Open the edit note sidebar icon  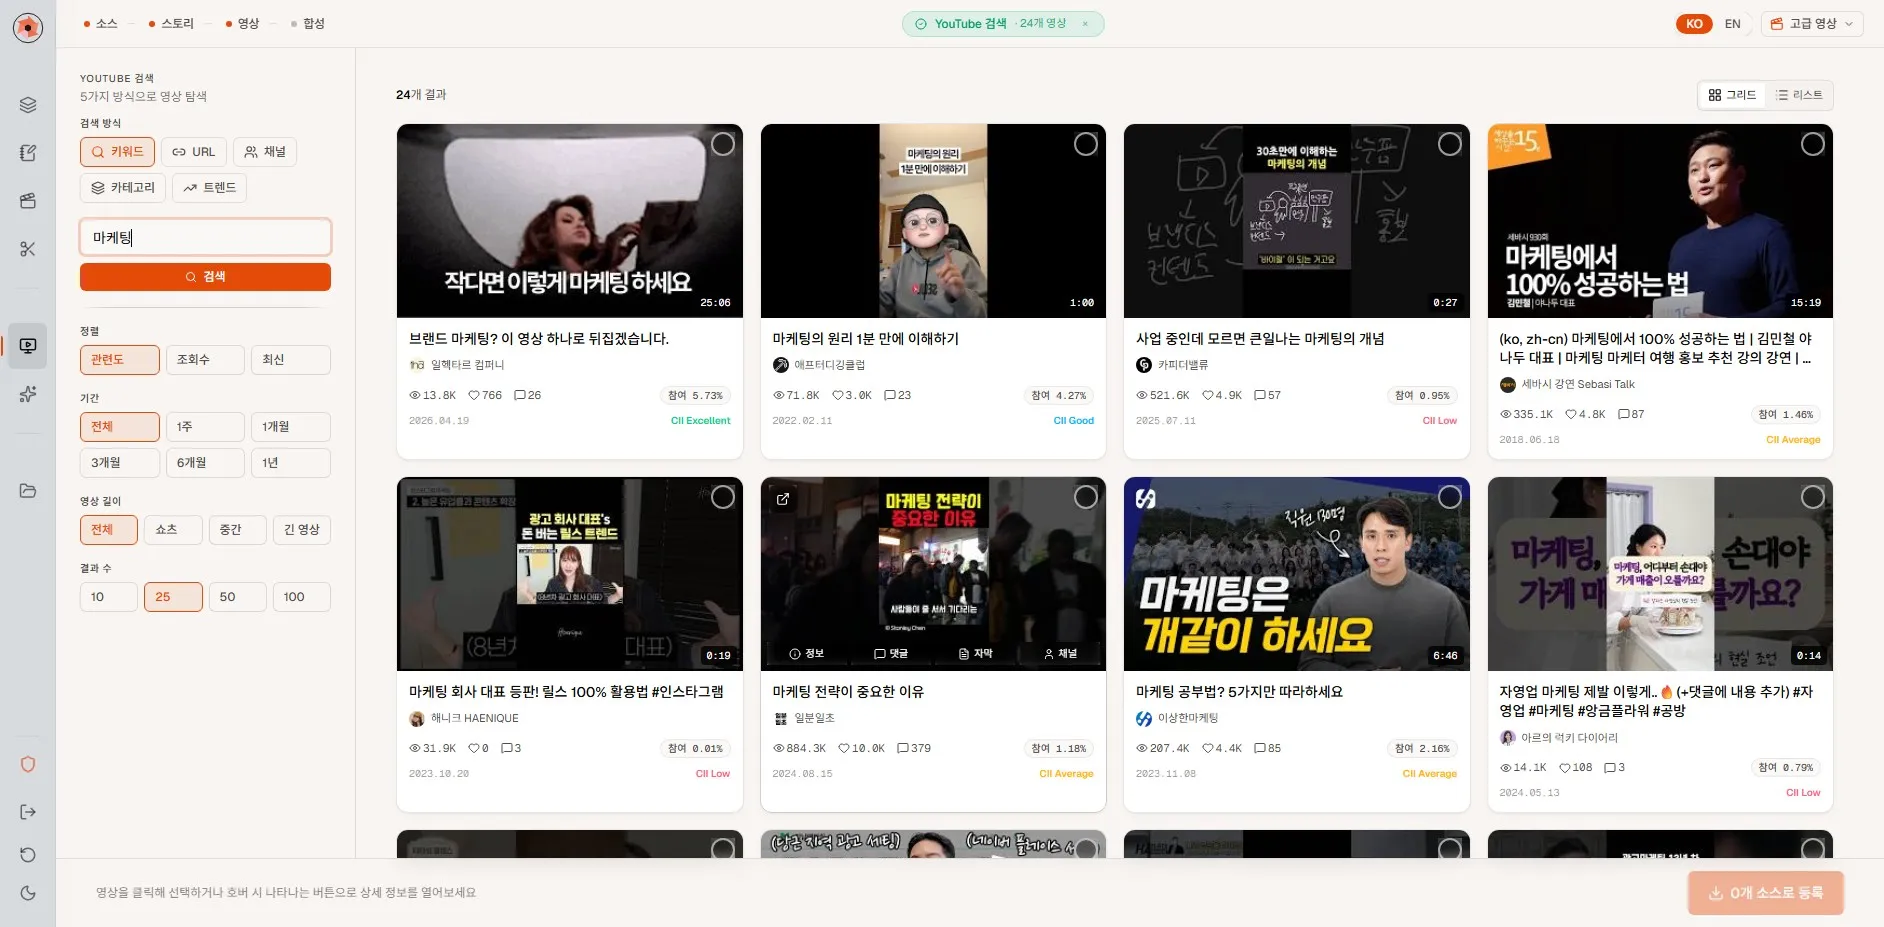point(28,153)
